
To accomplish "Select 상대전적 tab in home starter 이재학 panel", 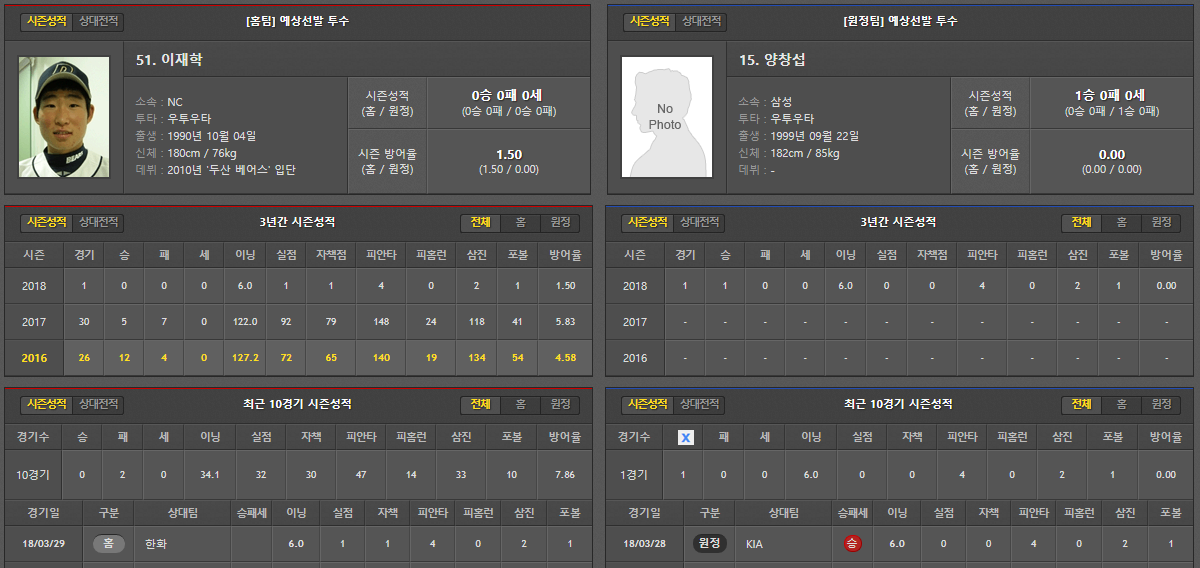I will (98, 22).
